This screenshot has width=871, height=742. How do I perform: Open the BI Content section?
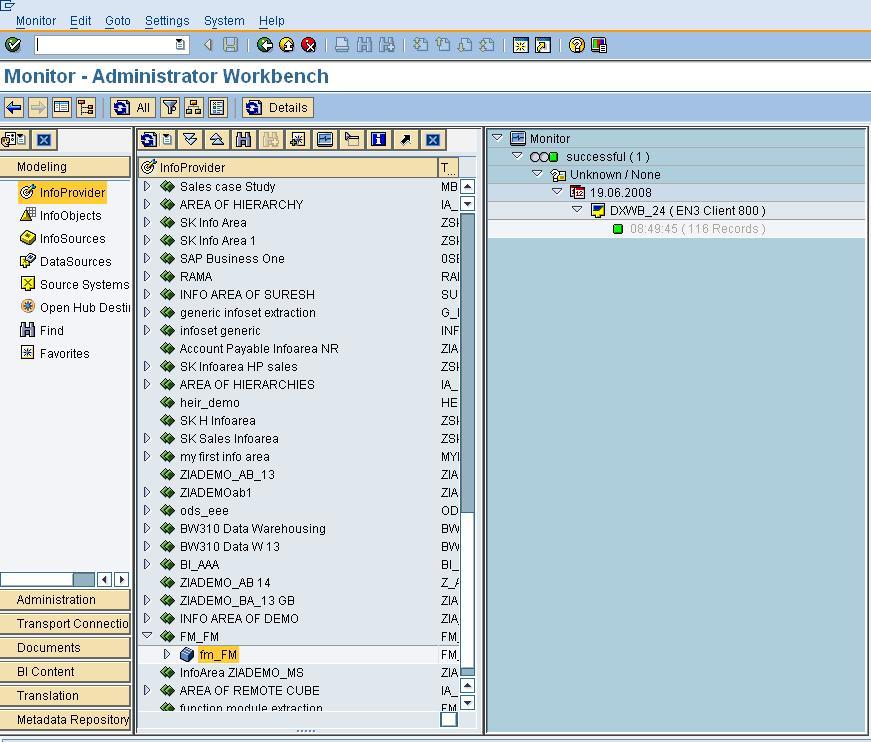pos(65,671)
